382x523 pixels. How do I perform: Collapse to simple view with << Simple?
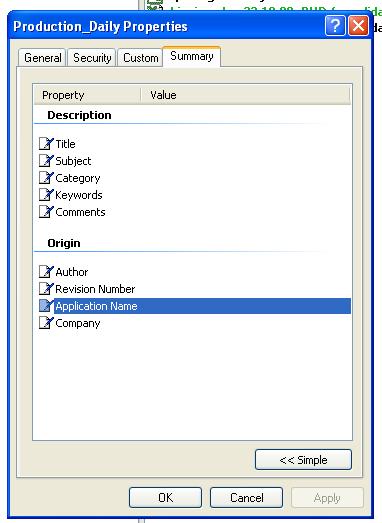click(303, 460)
